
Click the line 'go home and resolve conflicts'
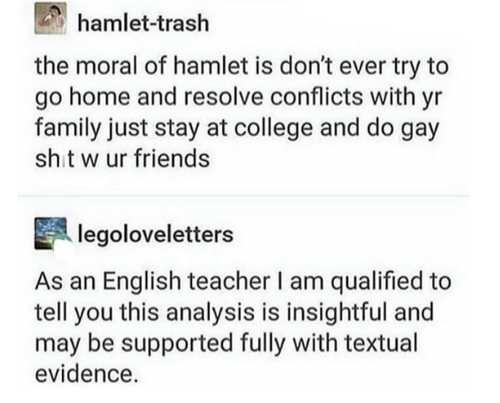[x=239, y=97]
